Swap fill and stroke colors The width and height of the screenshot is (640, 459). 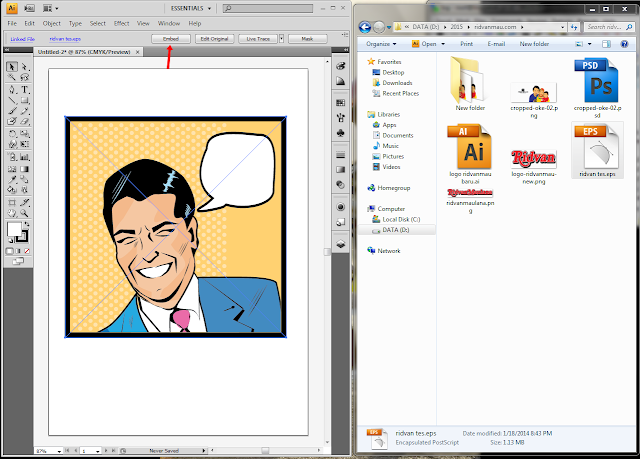(27, 224)
